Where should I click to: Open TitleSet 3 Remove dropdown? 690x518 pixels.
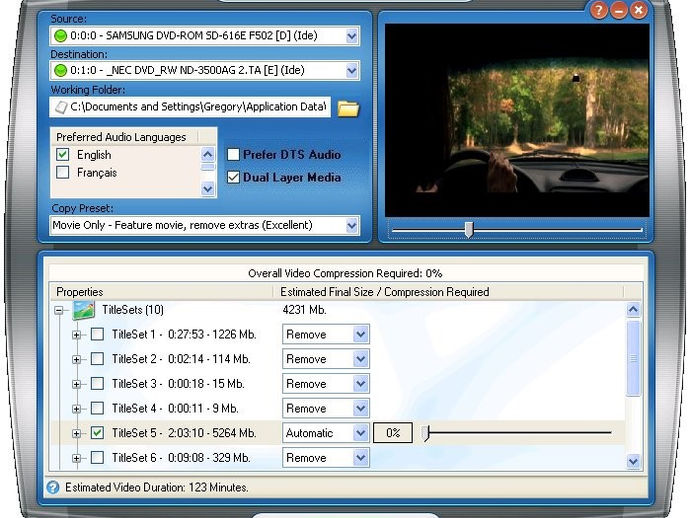click(x=360, y=384)
